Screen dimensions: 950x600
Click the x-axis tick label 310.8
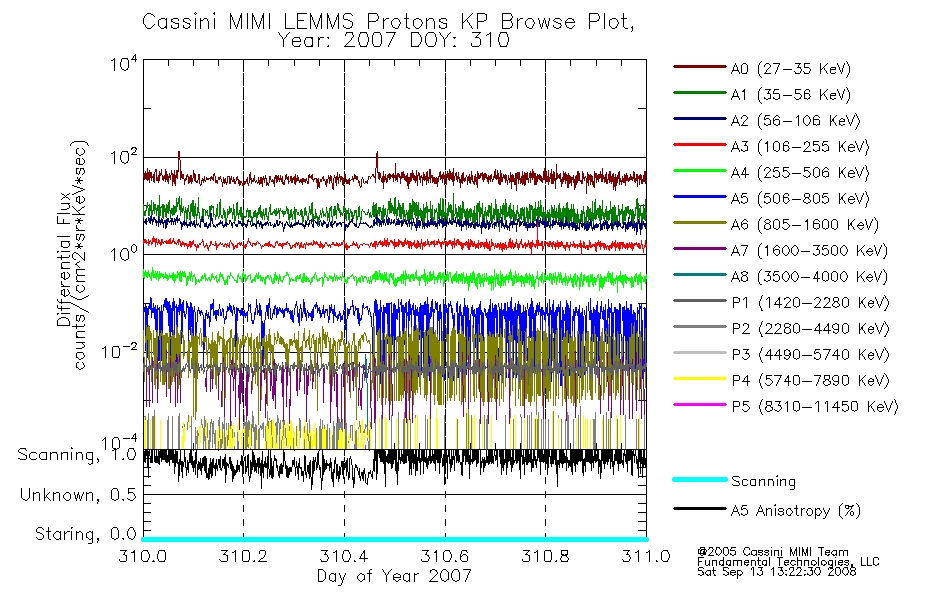[x=545, y=556]
